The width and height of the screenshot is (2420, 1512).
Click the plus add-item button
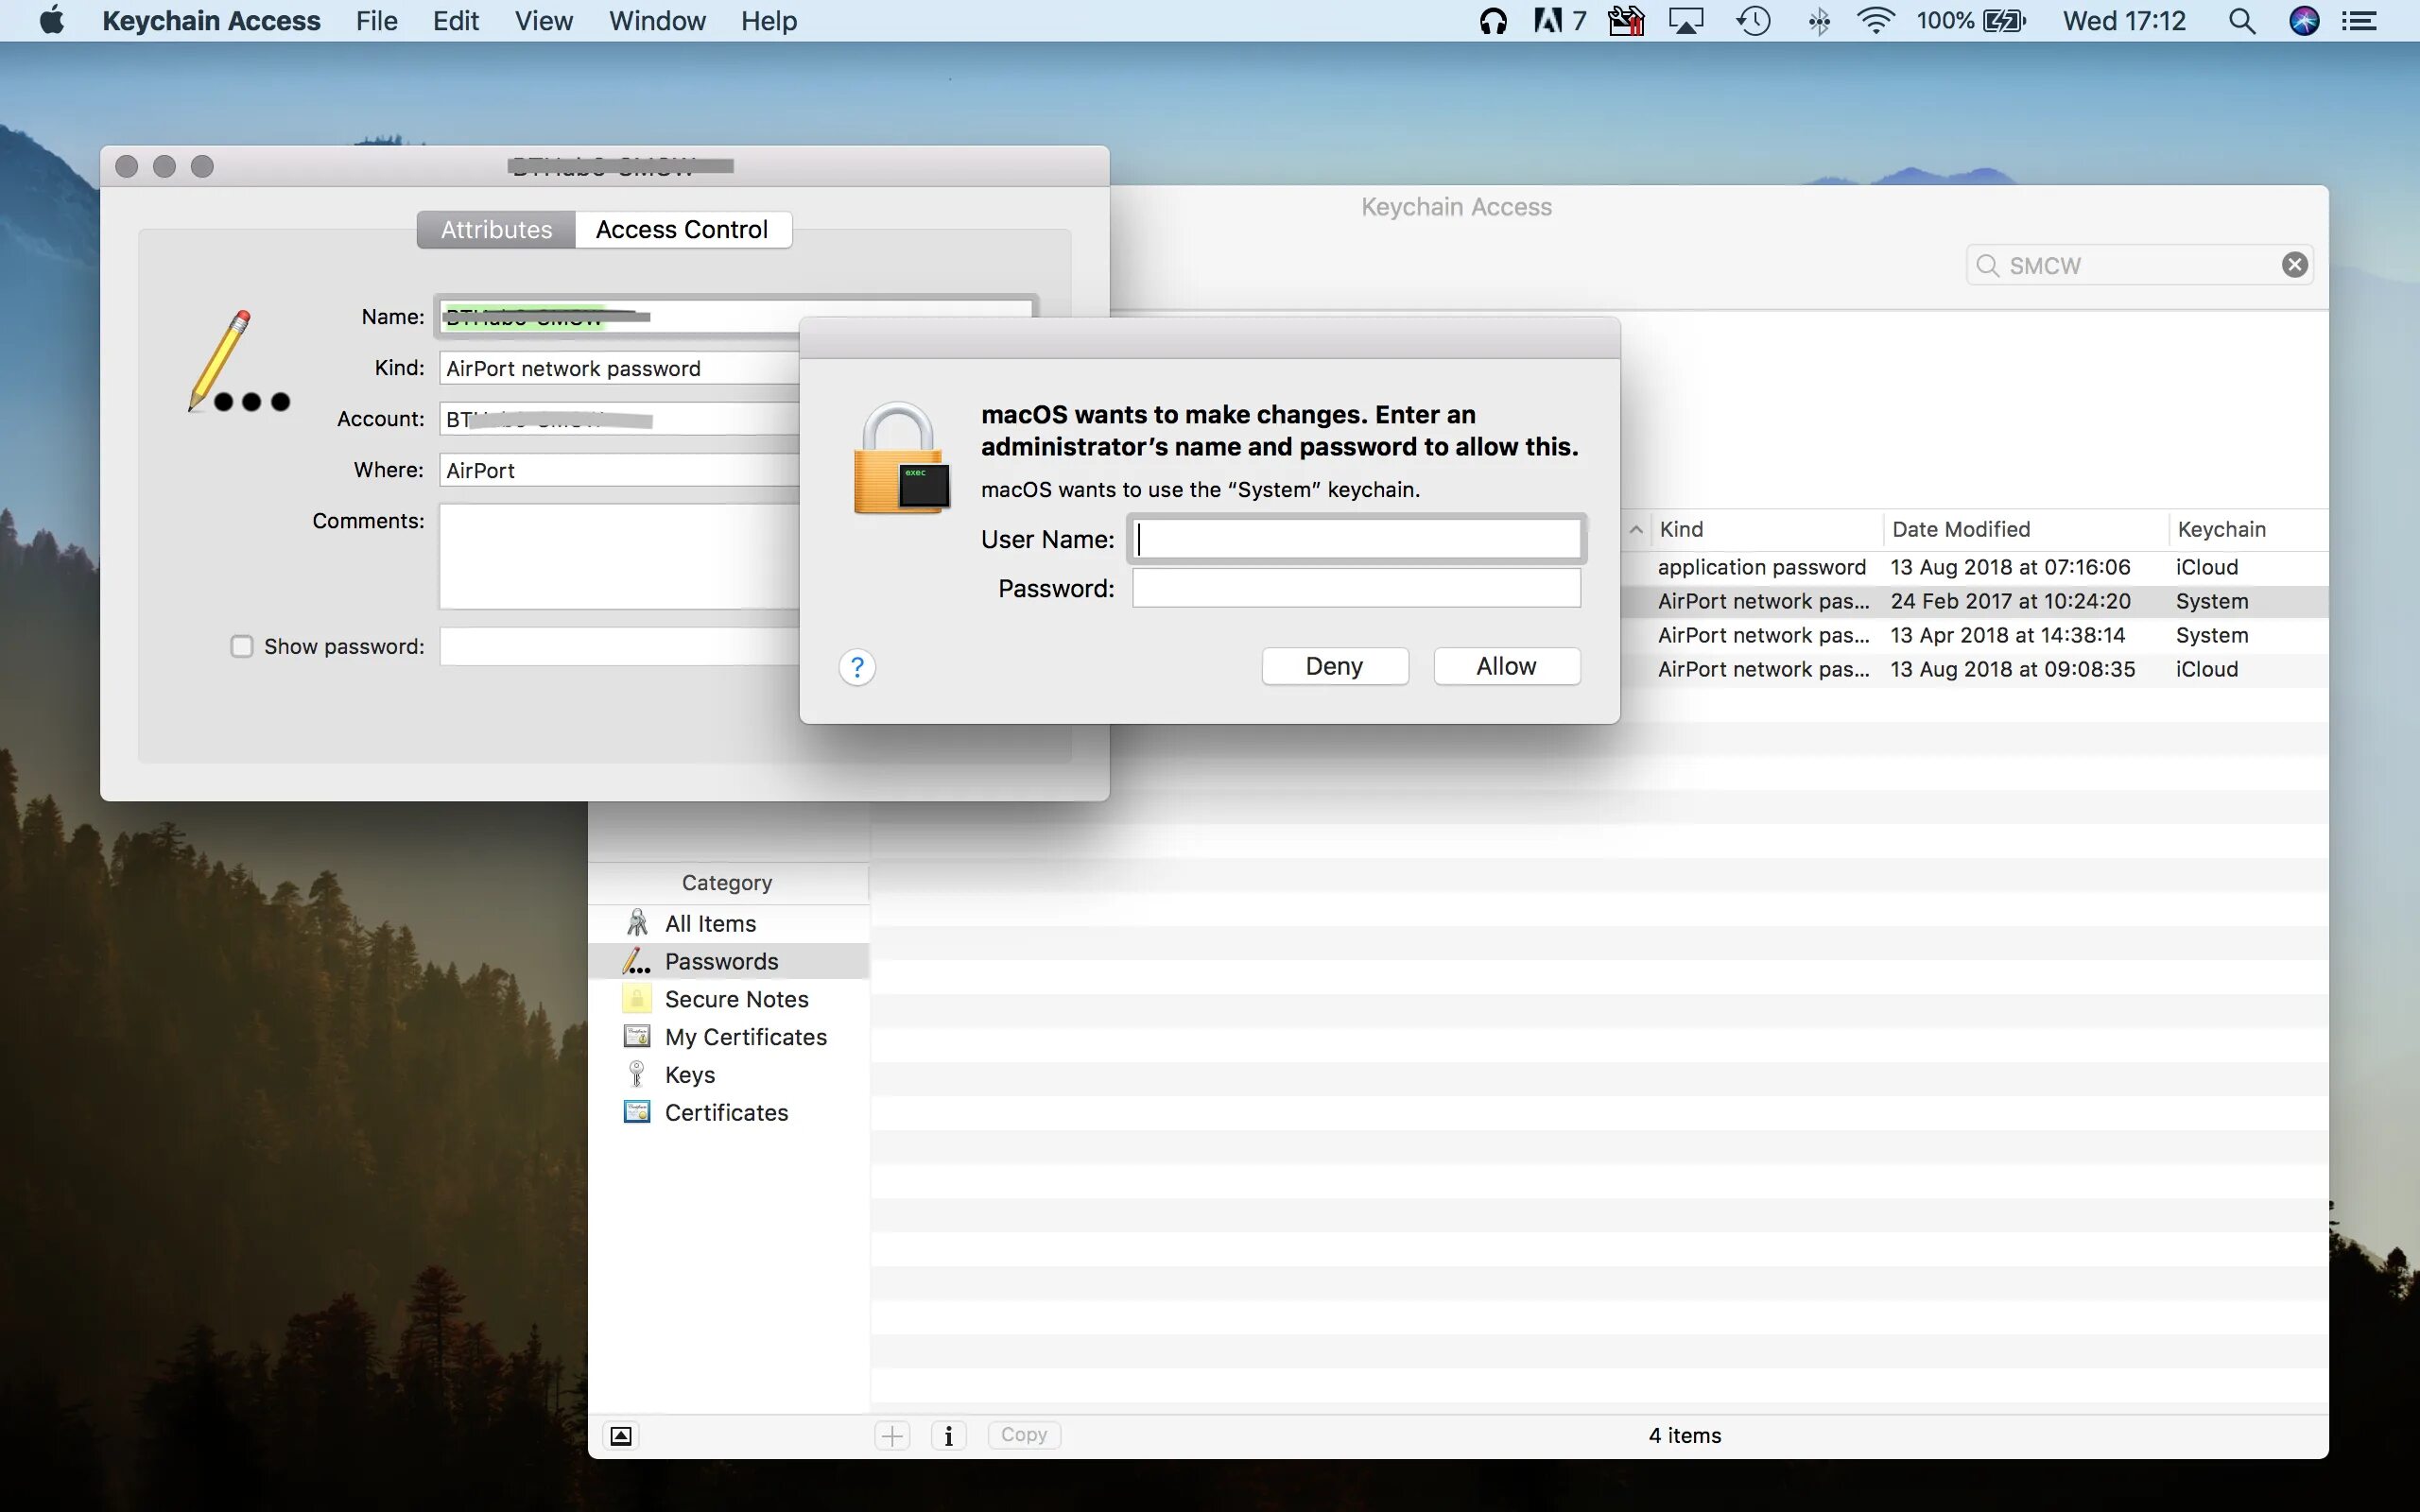[x=892, y=1435]
